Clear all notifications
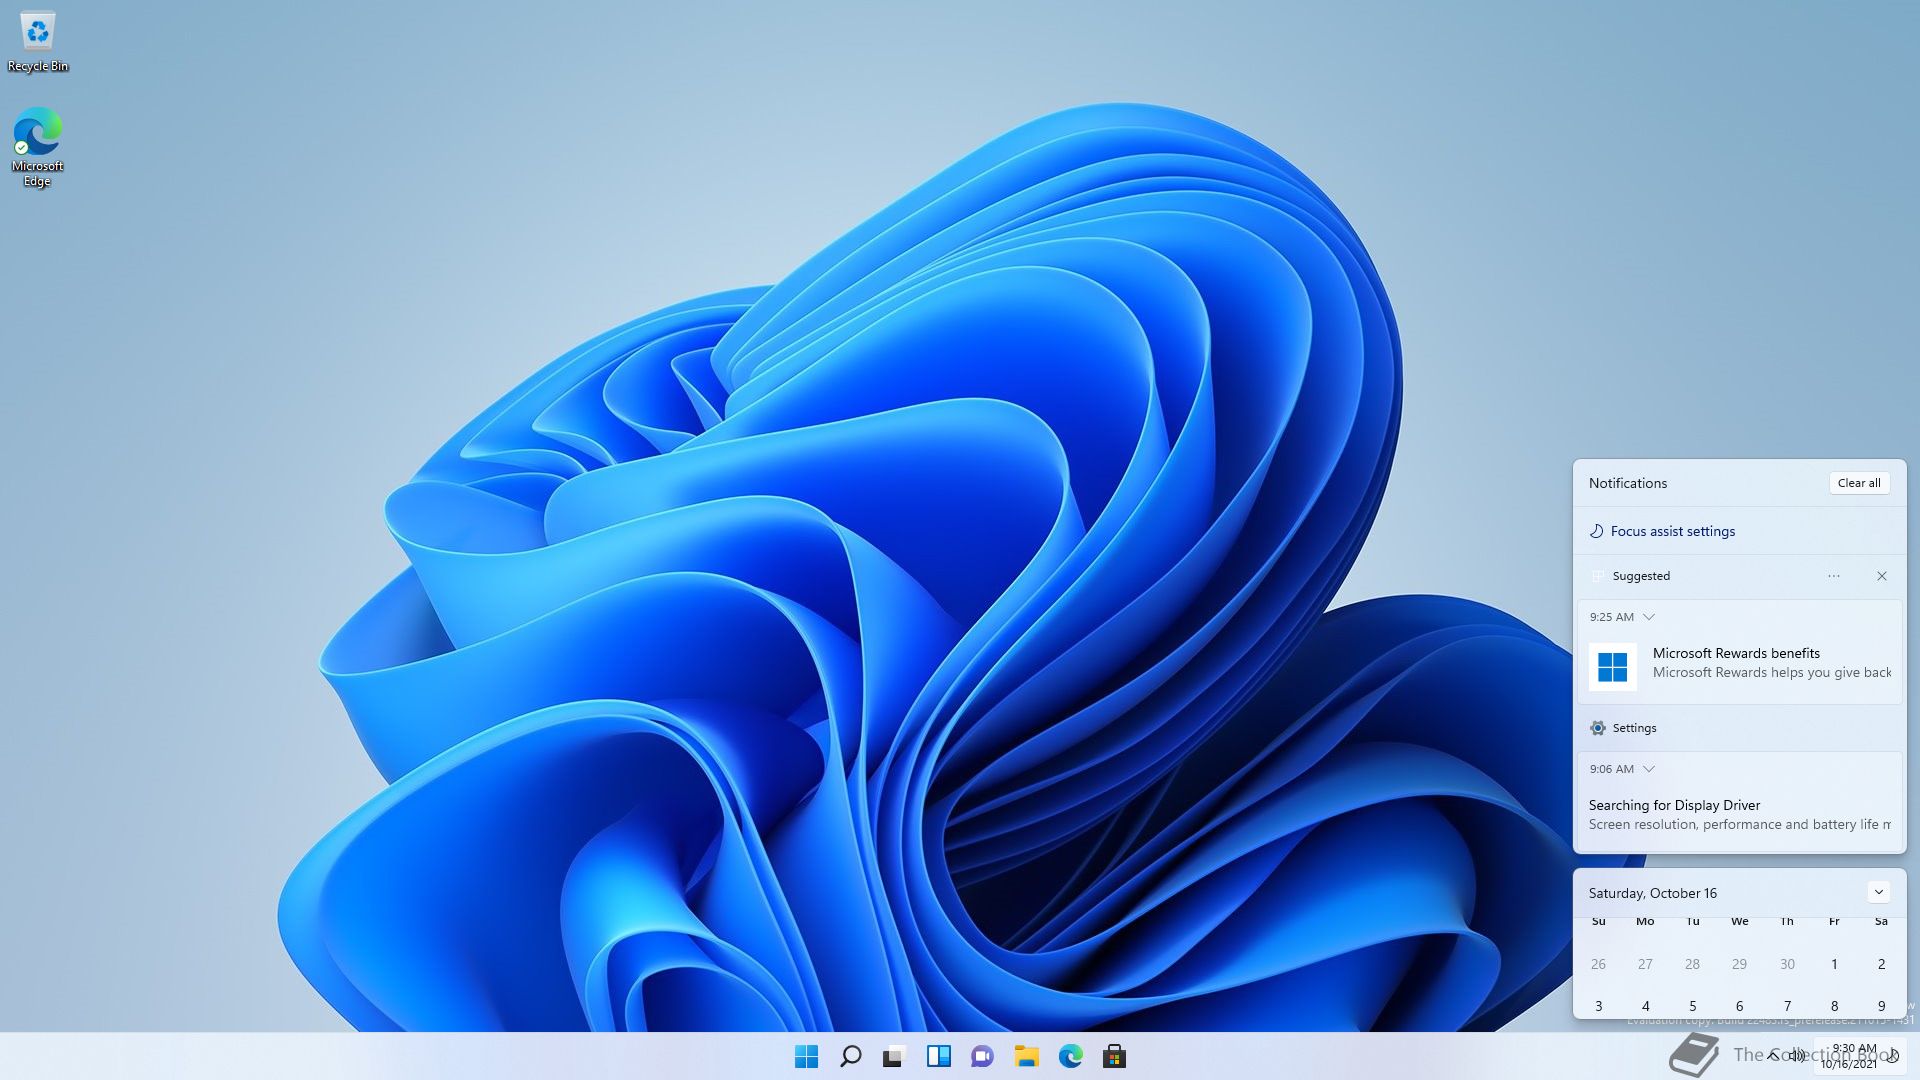 click(x=1859, y=483)
